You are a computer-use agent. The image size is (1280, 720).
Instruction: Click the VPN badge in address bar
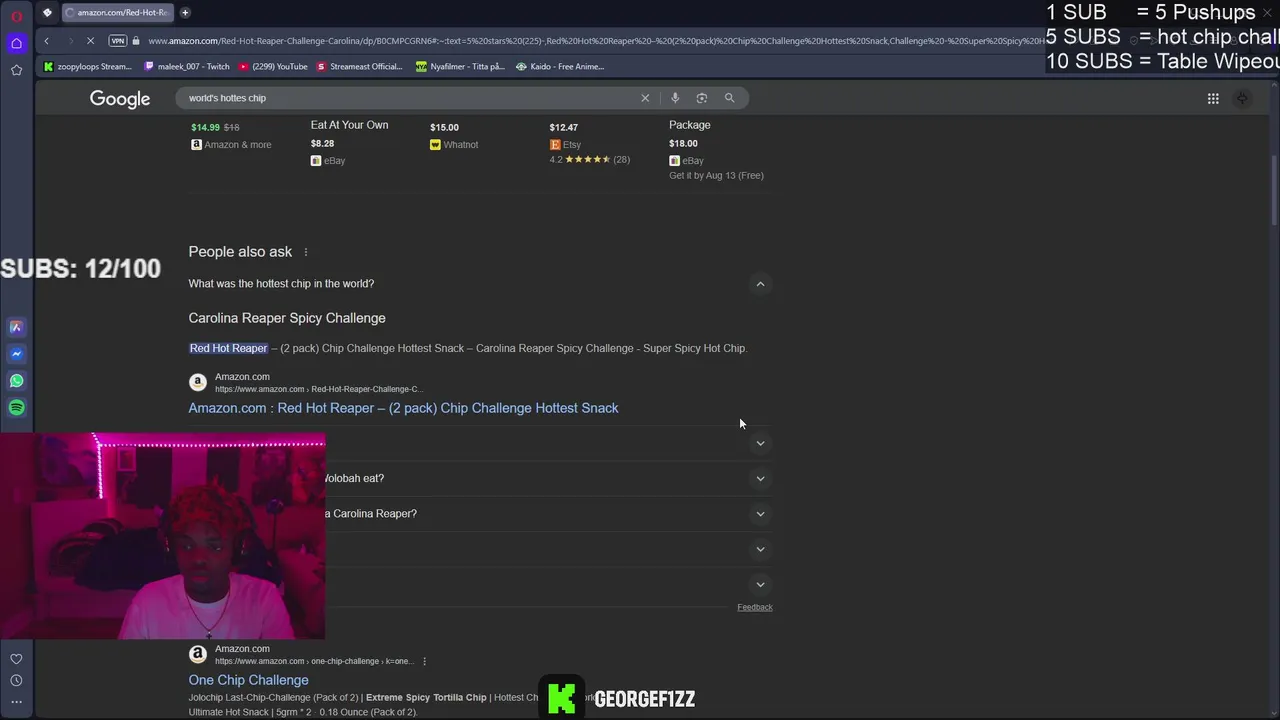pyautogui.click(x=118, y=41)
